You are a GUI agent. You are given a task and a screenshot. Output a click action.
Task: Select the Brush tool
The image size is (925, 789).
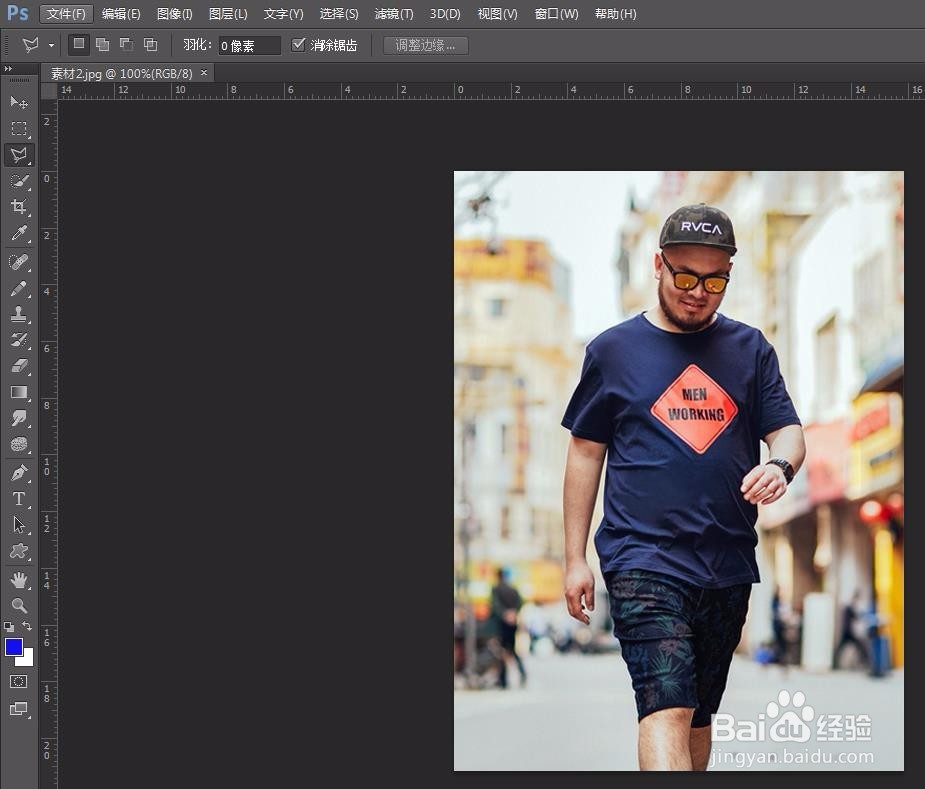(19, 288)
